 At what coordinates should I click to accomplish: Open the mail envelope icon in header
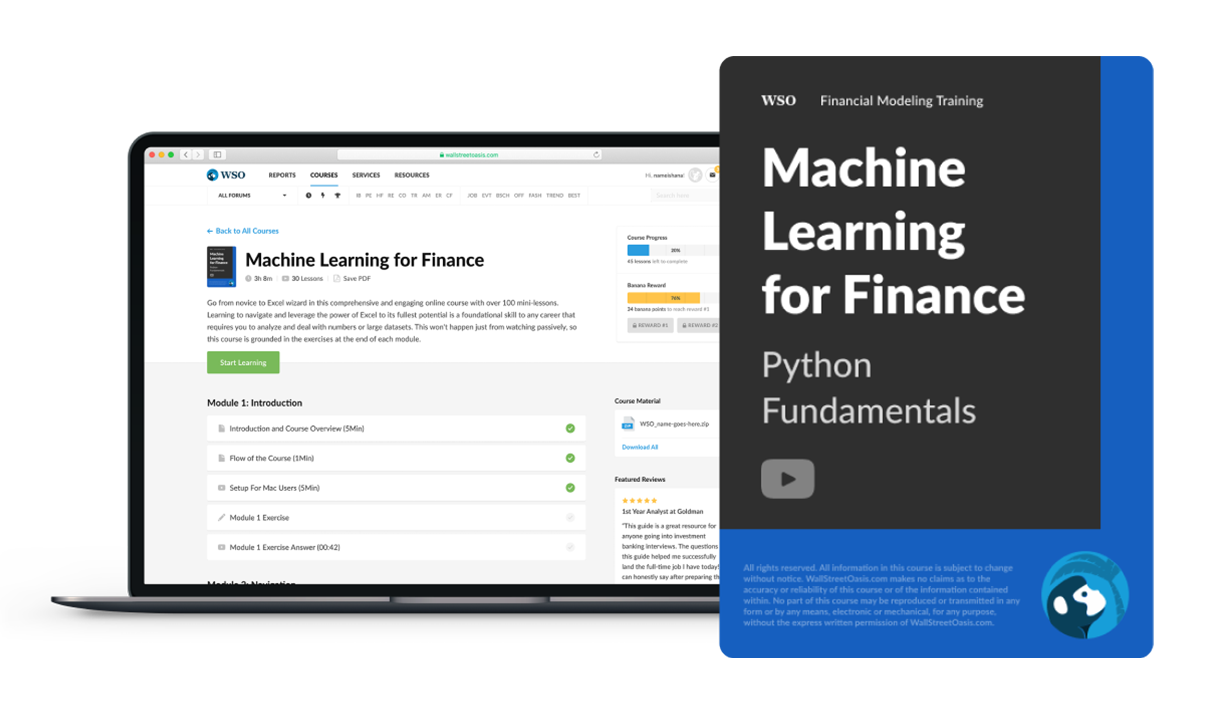pos(712,175)
